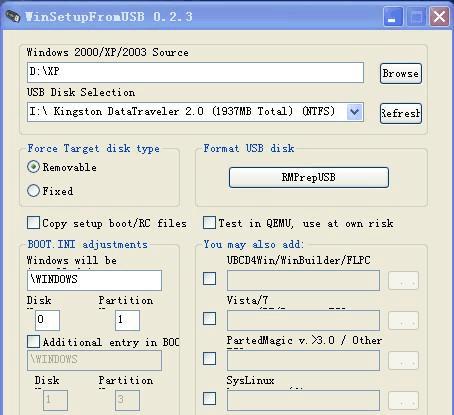Click browse button next to PartedMagic field

(403, 360)
